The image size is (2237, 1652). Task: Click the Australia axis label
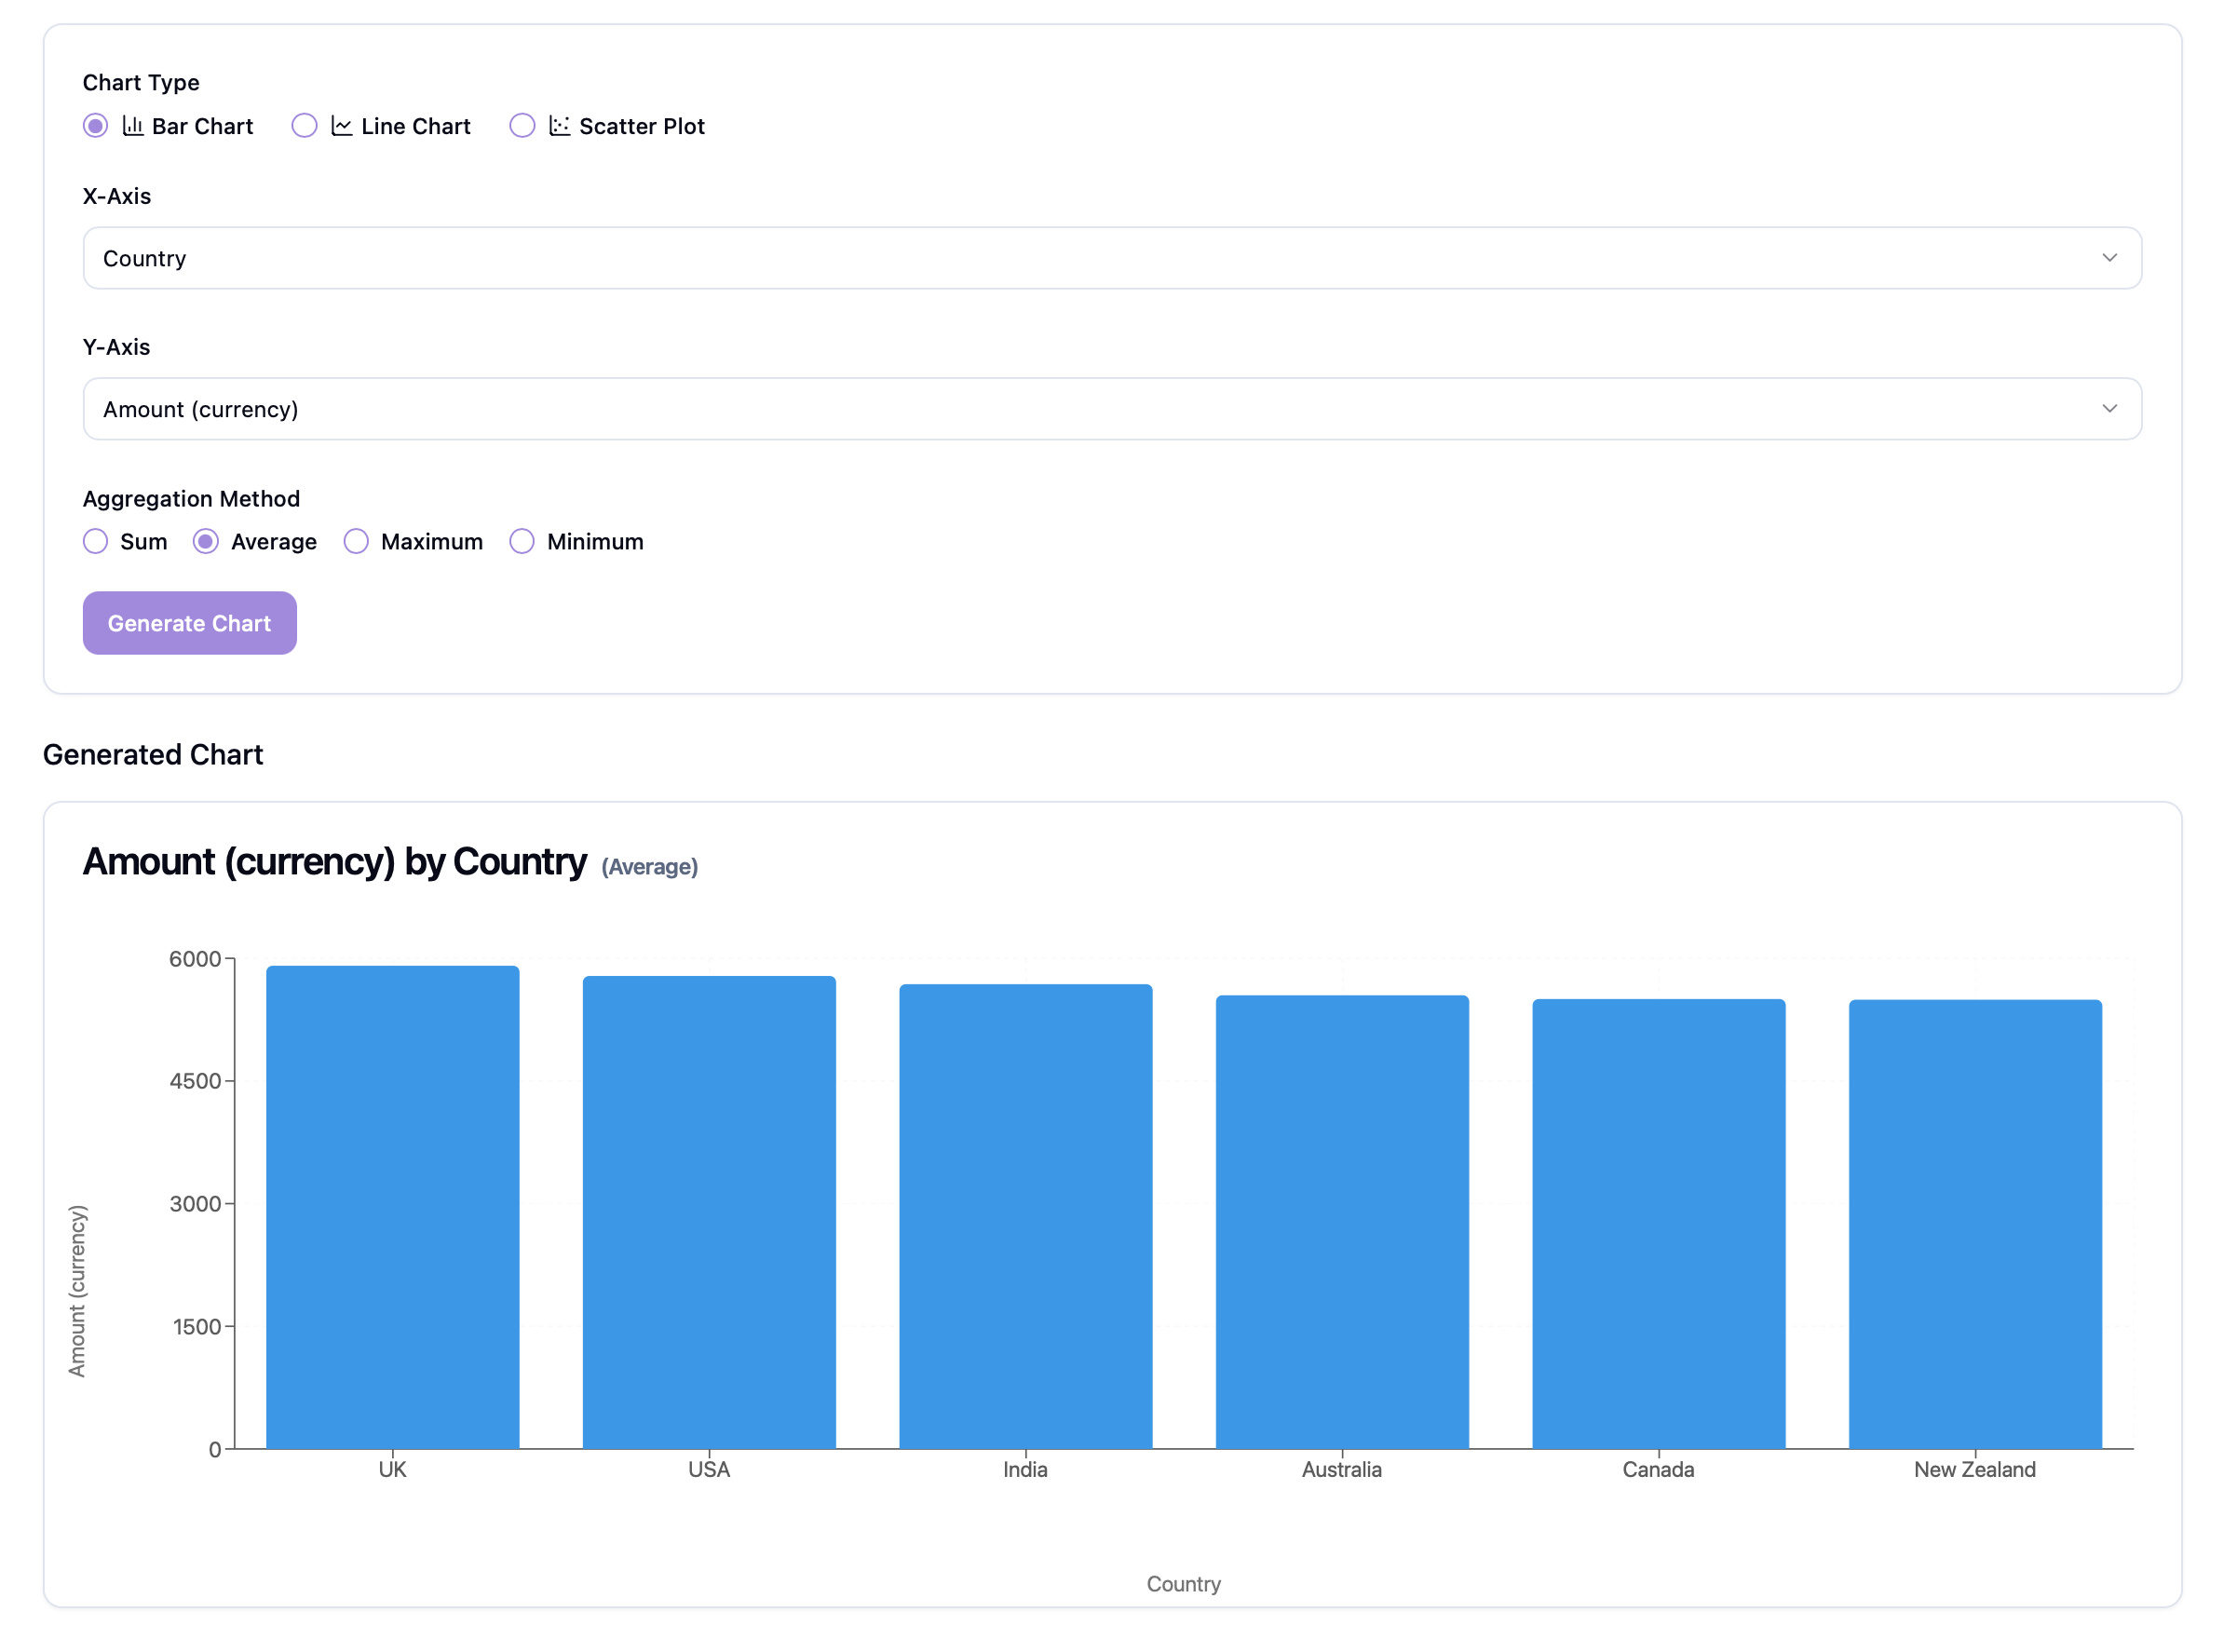(x=1343, y=1471)
